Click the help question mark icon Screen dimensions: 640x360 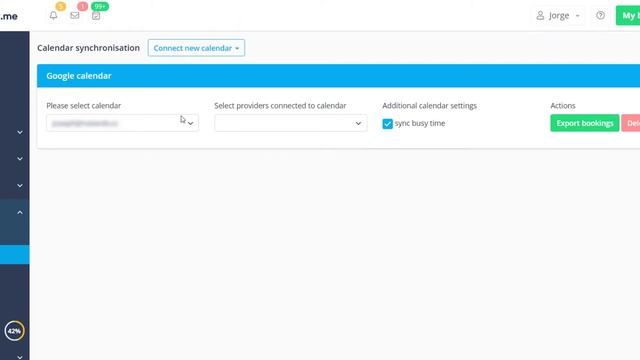click(600, 16)
